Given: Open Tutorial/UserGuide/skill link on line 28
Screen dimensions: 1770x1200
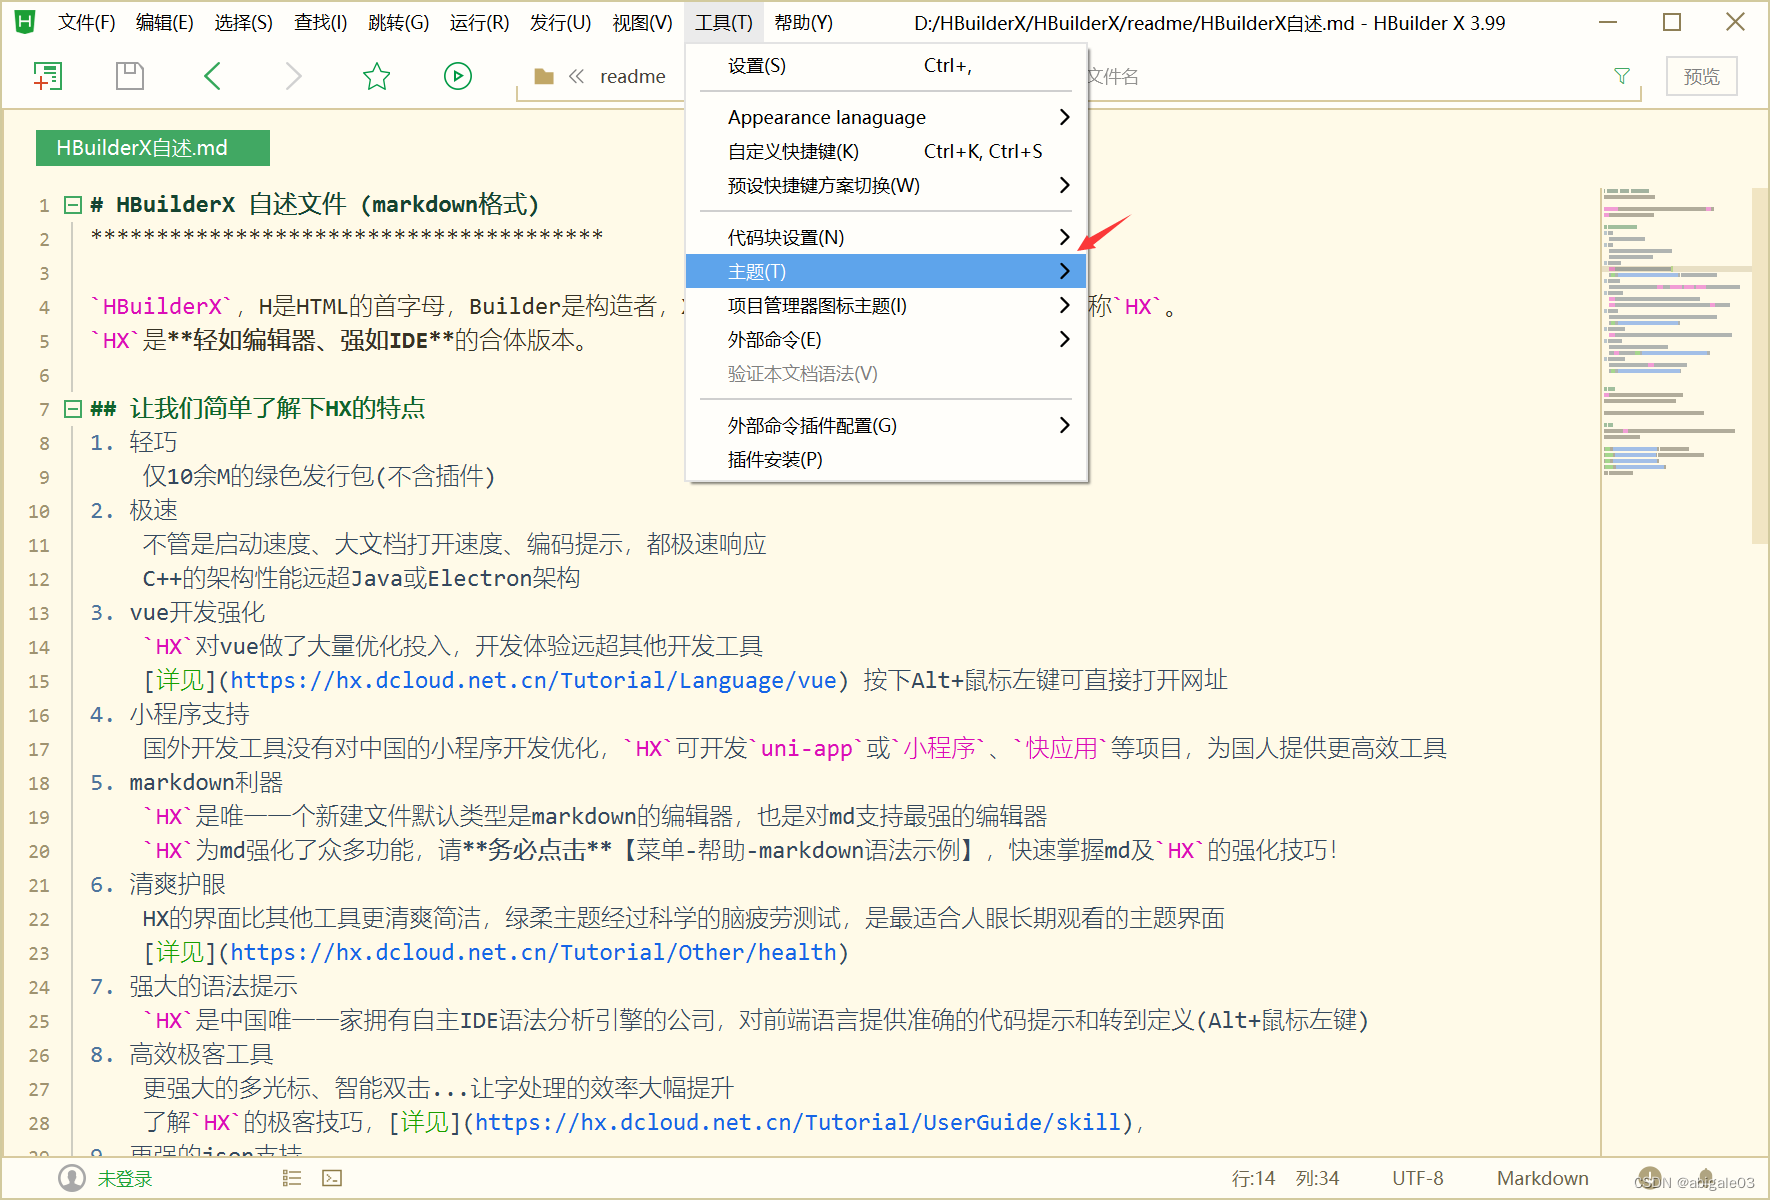Looking at the screenshot, I should pyautogui.click(x=798, y=1123).
